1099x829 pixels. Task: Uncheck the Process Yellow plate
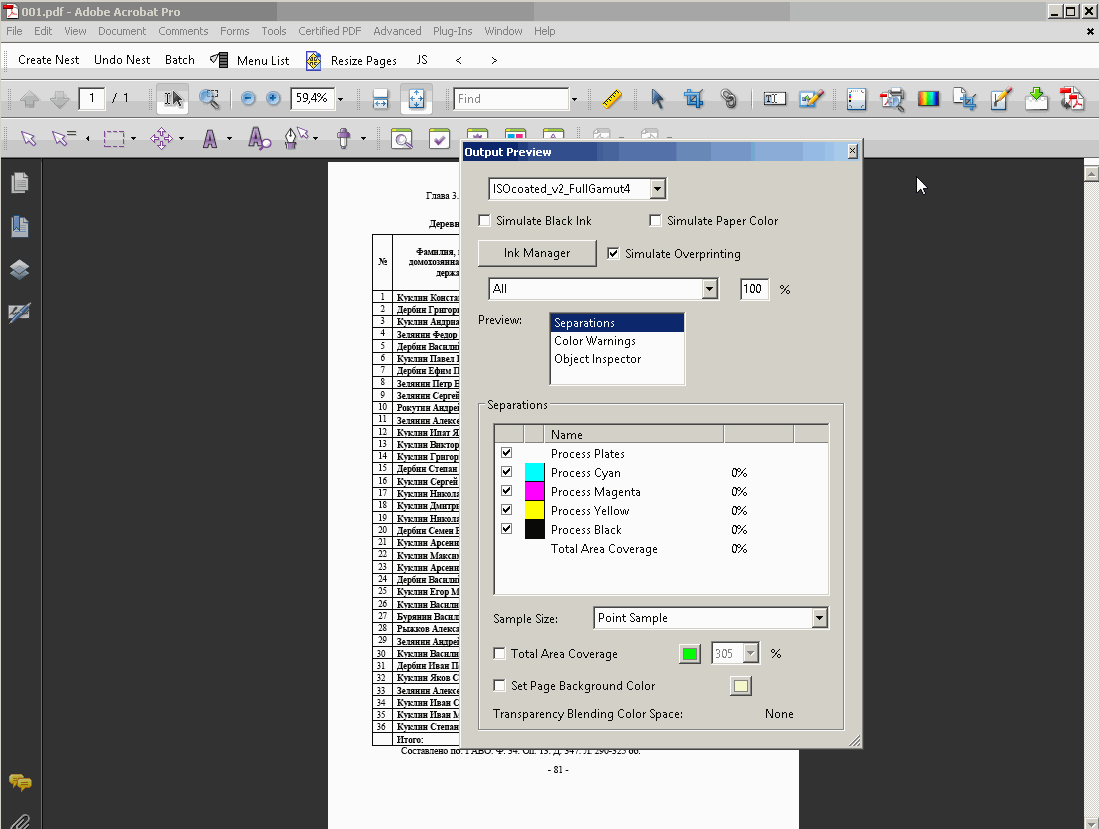point(507,509)
